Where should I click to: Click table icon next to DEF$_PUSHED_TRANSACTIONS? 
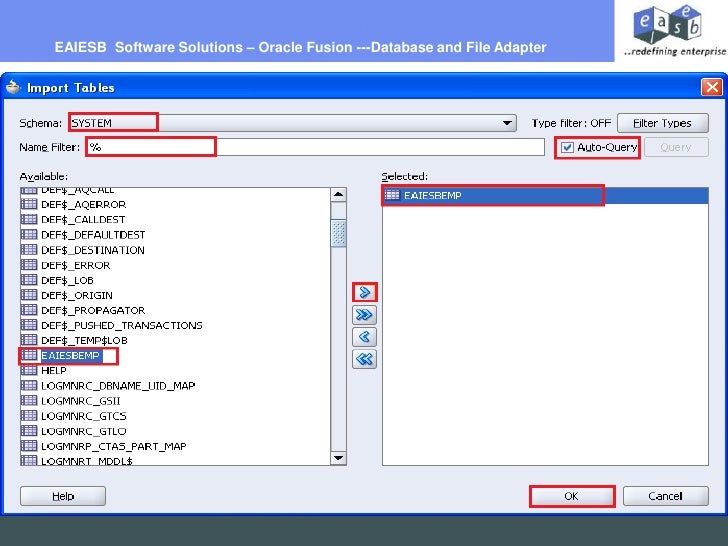(29, 325)
